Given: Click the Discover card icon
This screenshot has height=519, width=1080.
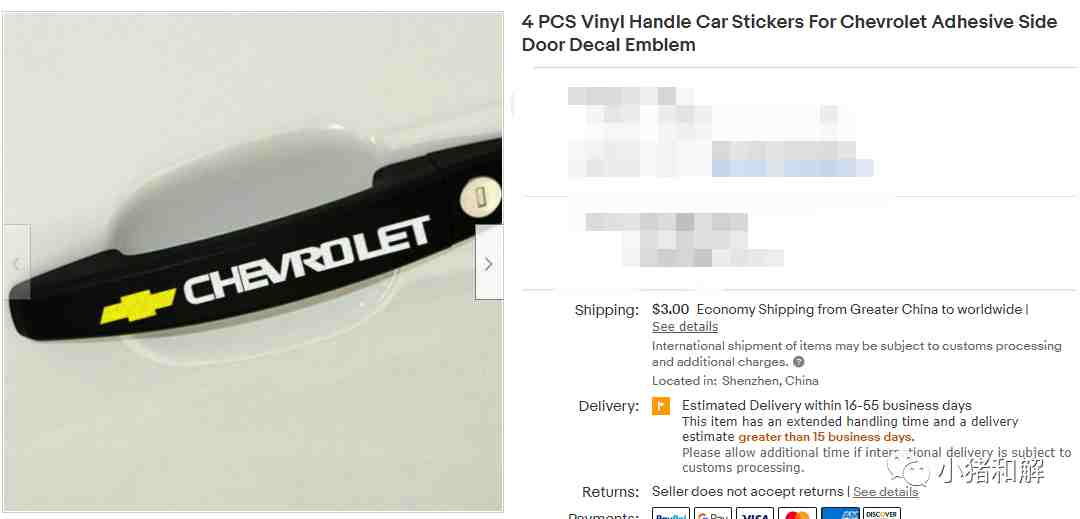Looking at the screenshot, I should point(882,513).
